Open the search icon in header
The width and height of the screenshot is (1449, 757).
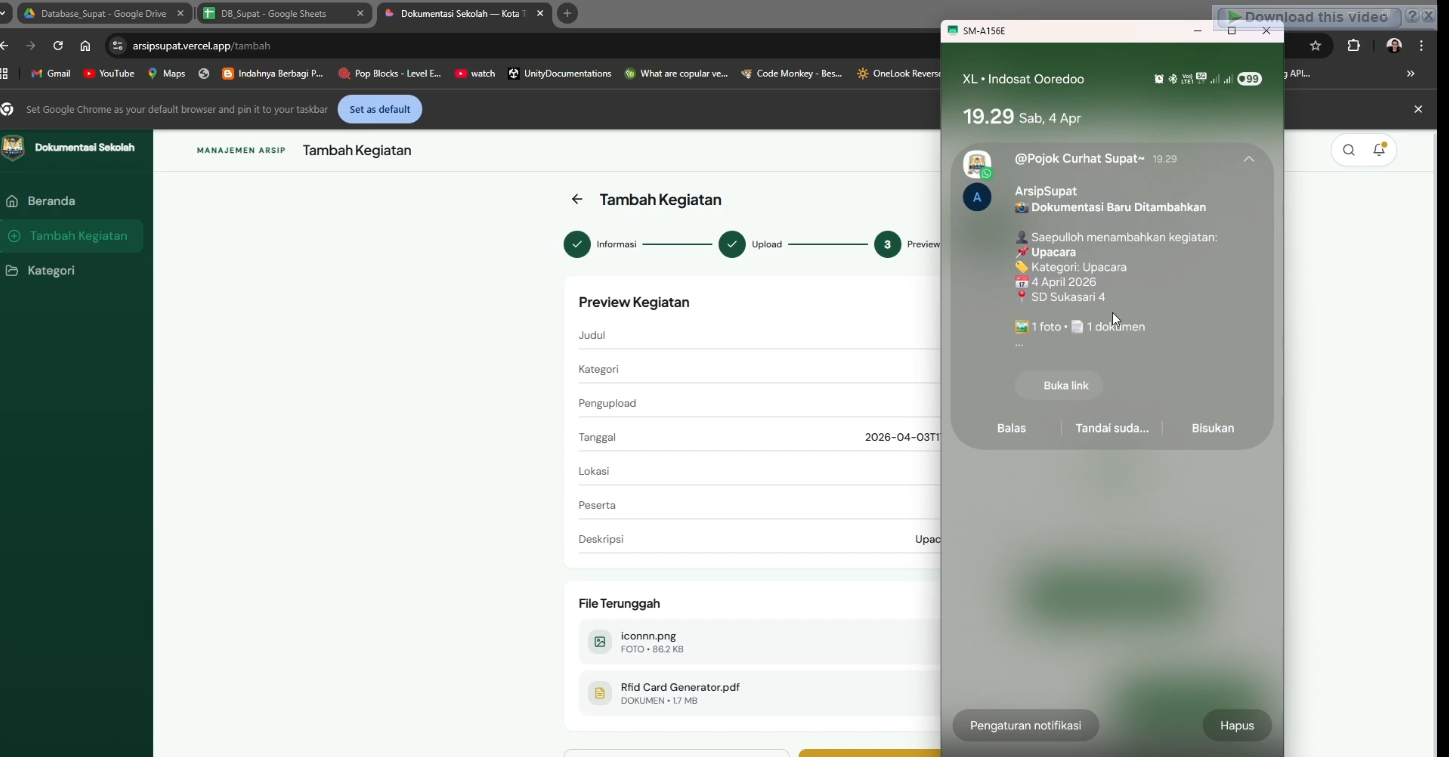point(1349,150)
